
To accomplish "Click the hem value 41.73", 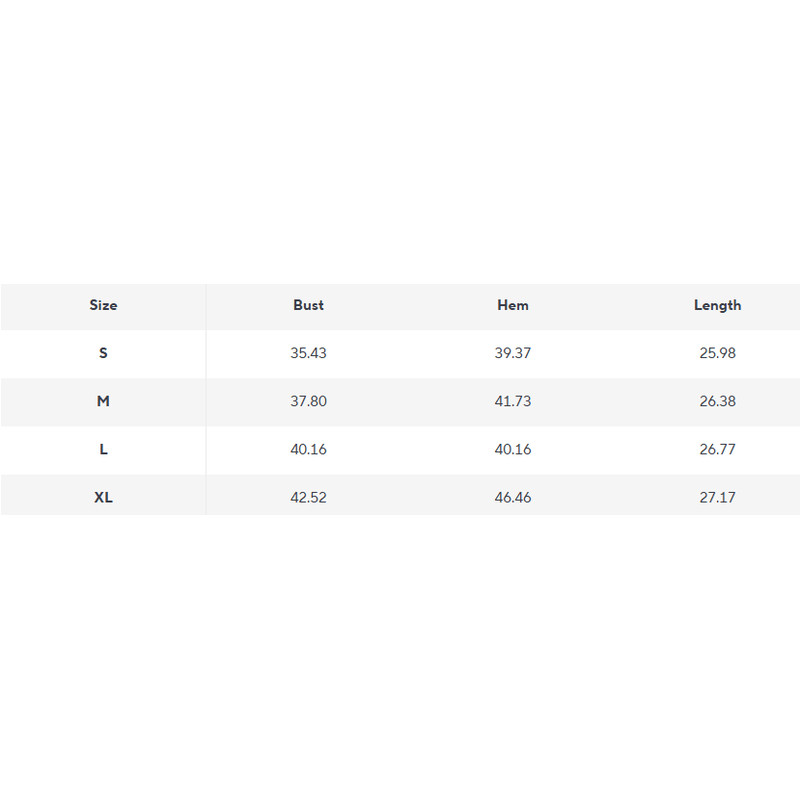I will [x=513, y=401].
